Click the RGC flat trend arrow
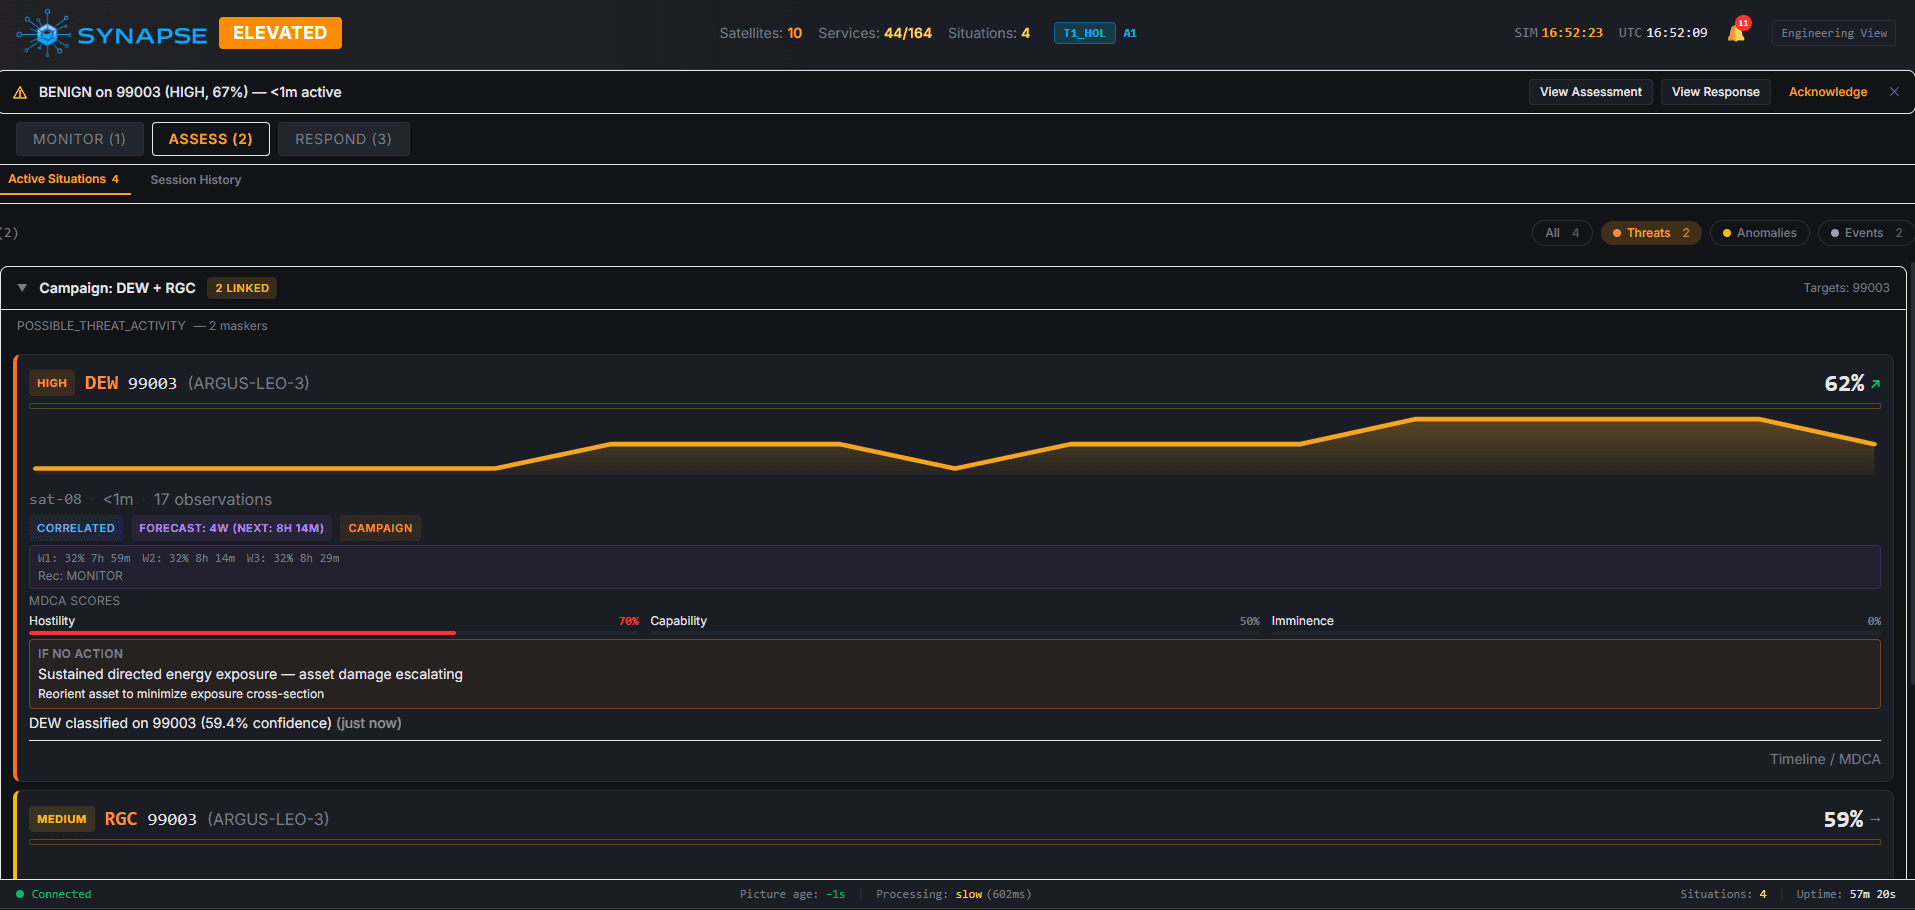The height and width of the screenshot is (910, 1915). pos(1875,820)
